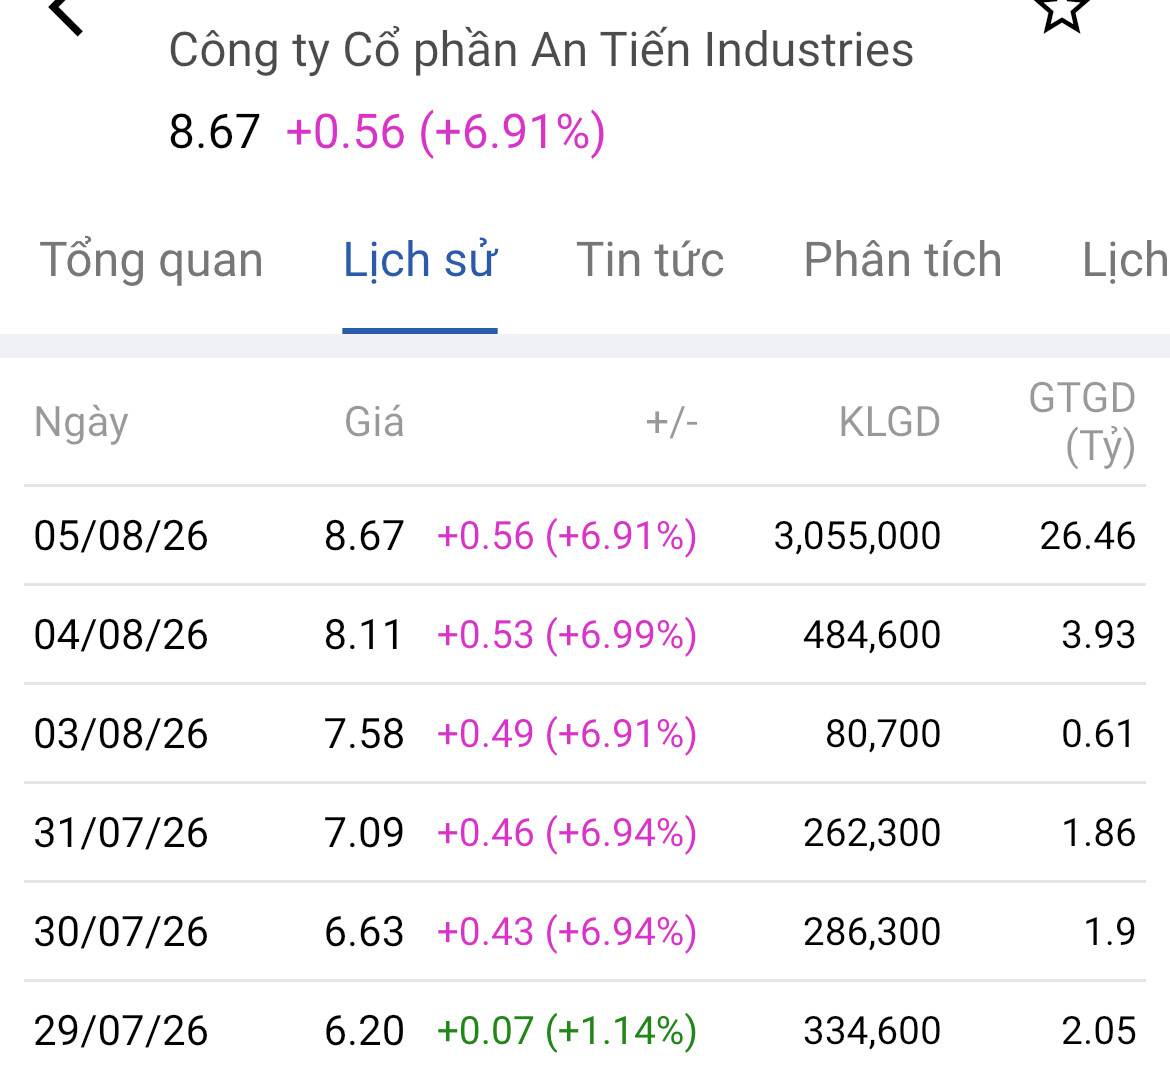The image size is (1170, 1077).
Task: Open the Tổng quan tab
Action: click(151, 260)
